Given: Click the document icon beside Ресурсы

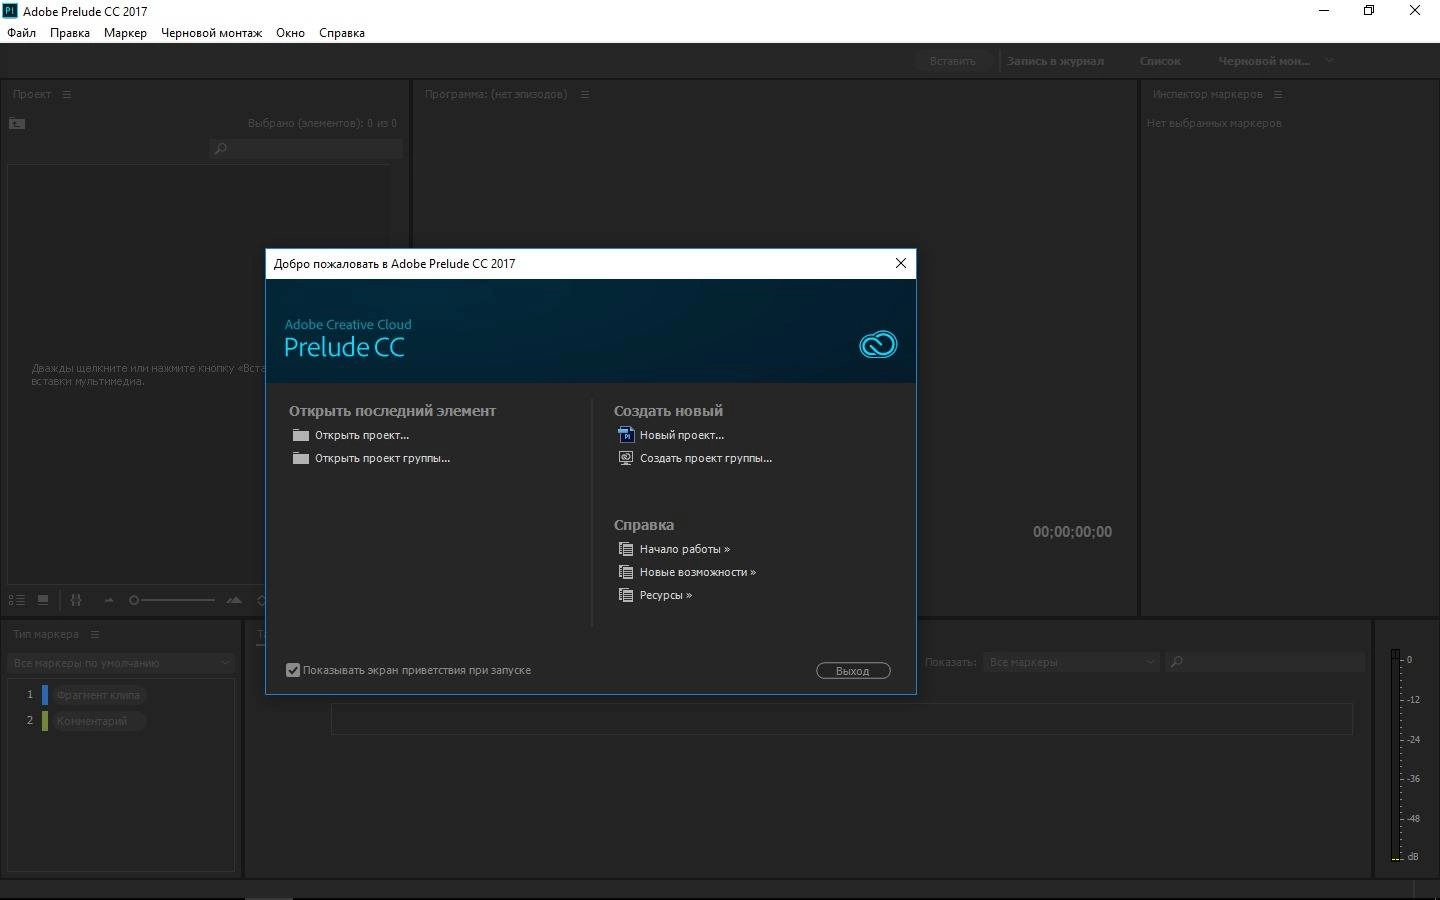Looking at the screenshot, I should [x=626, y=595].
